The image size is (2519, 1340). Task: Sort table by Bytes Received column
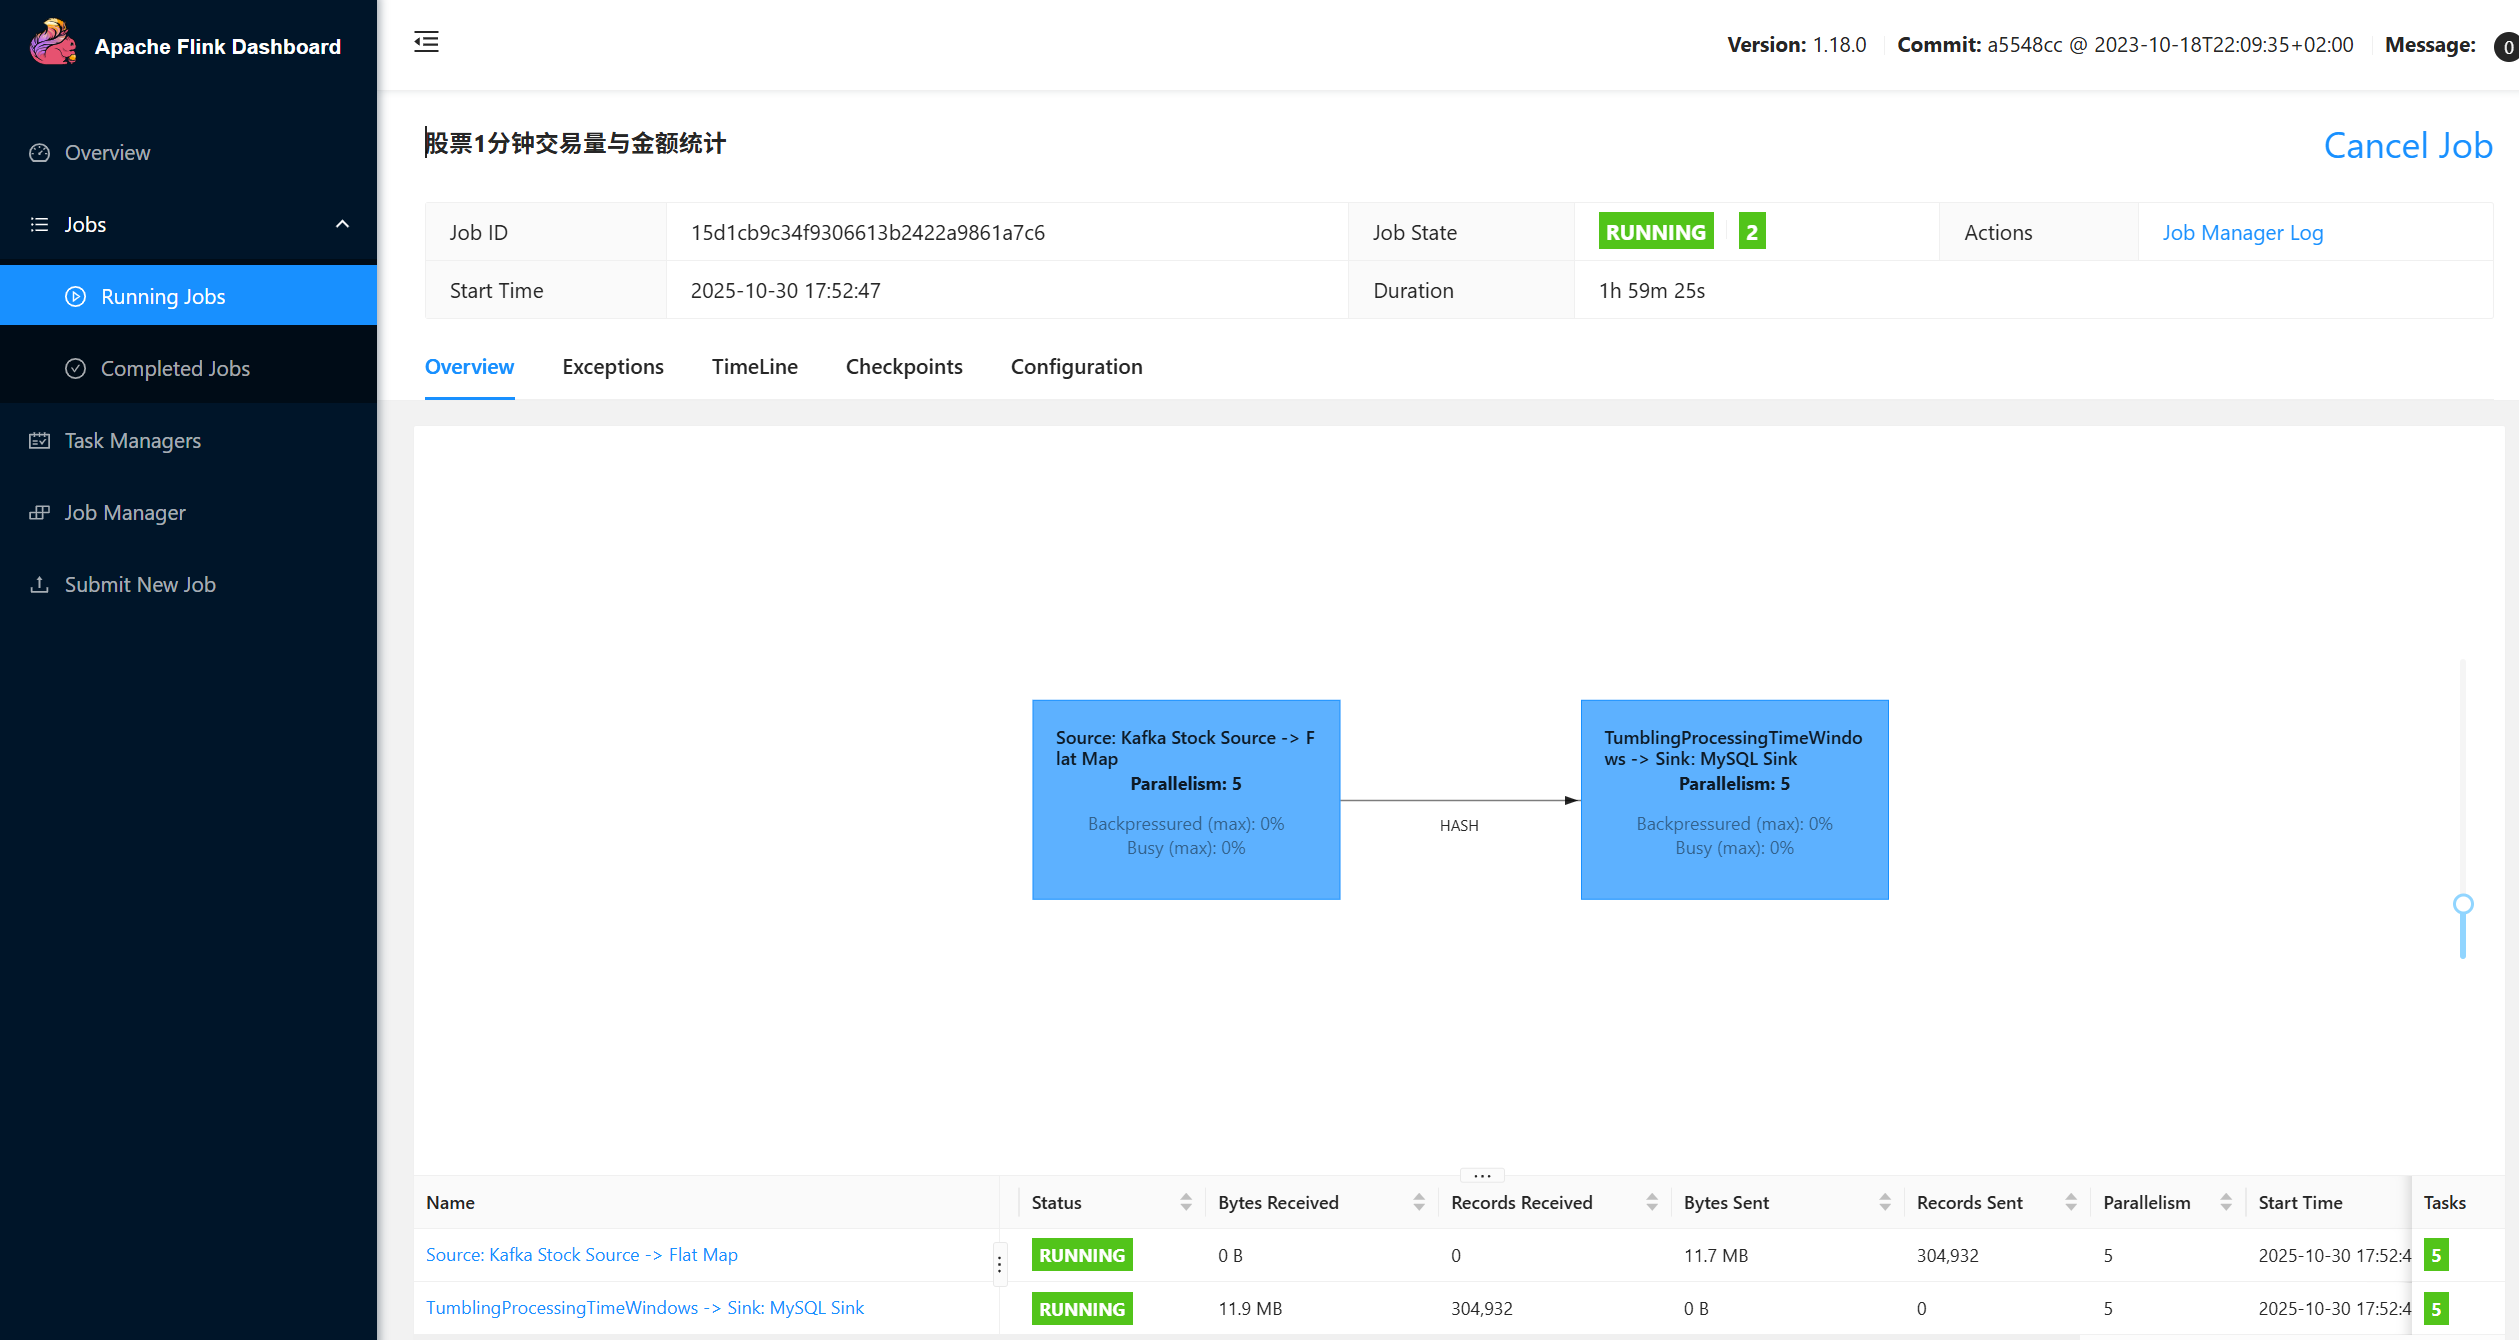[1419, 1202]
